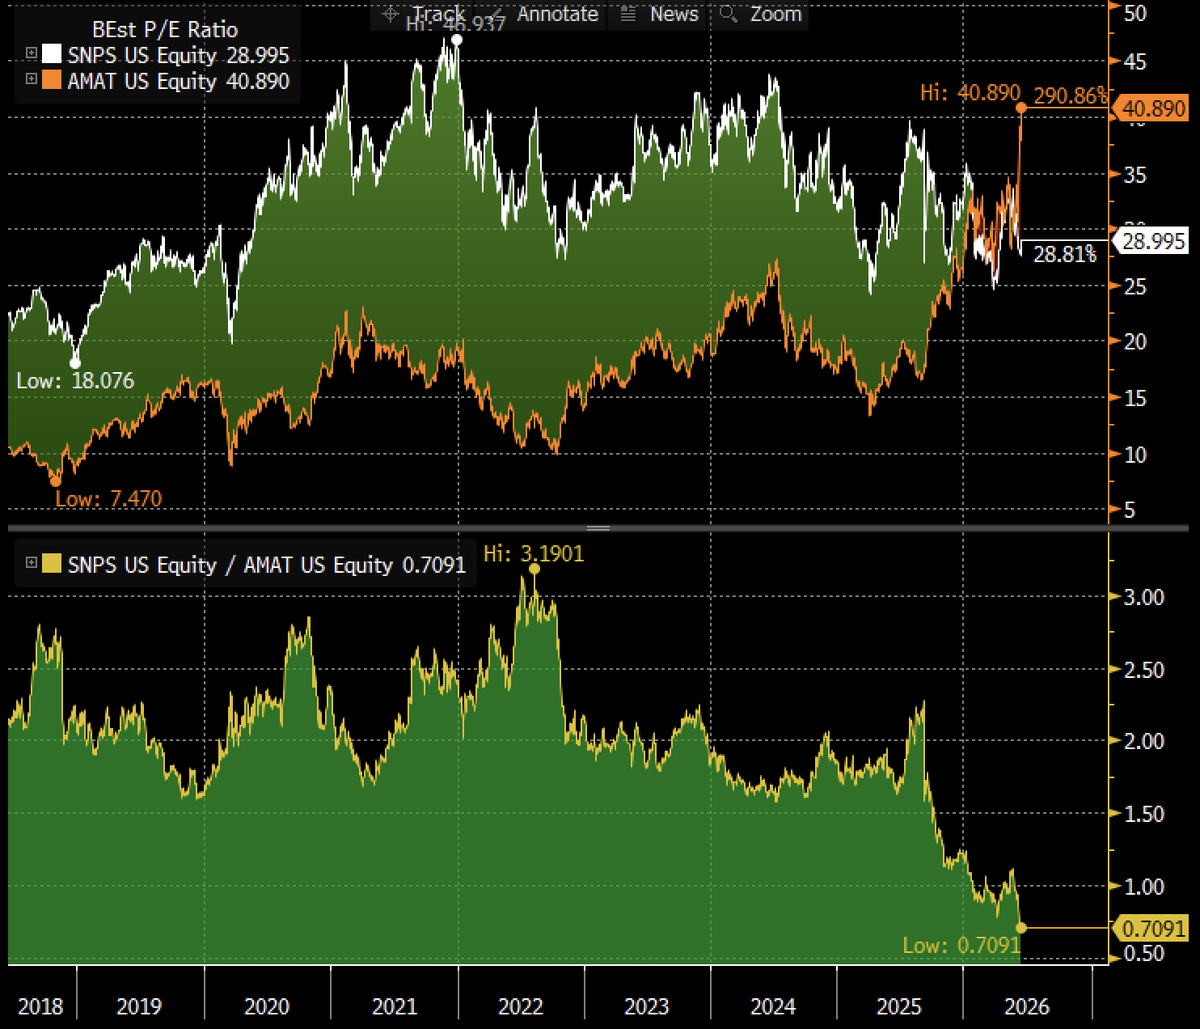This screenshot has height=1029, width=1200.
Task: Click the 2025 year label
Action: [901, 1006]
